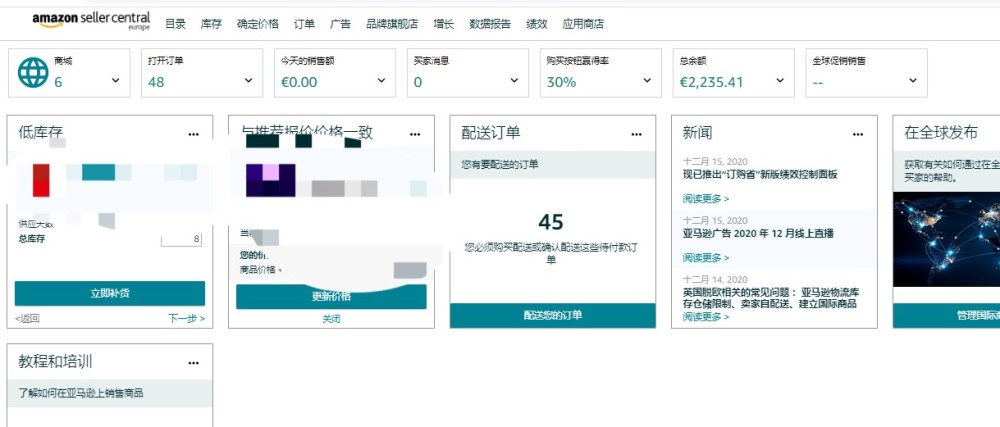Expand the 购买按钮赢得率 dropdown
1000x427 pixels.
(x=647, y=80)
